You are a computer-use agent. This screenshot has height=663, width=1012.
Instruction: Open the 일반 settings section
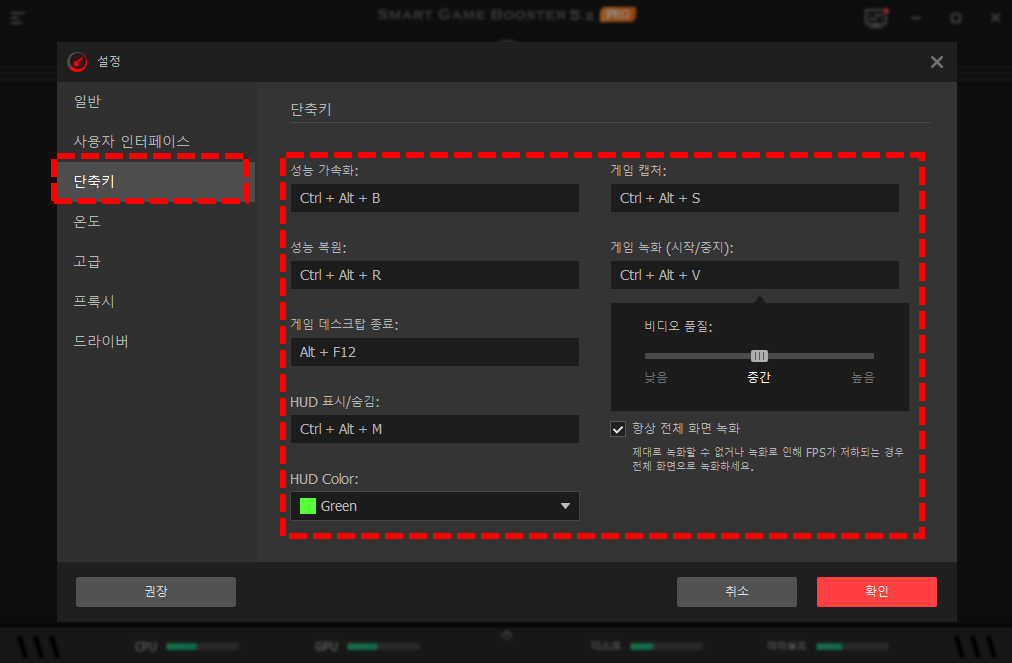[x=87, y=101]
